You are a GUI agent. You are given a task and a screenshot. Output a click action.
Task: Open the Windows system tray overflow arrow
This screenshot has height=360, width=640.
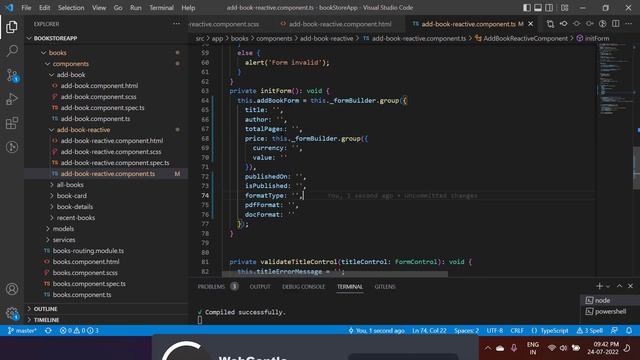coord(488,348)
